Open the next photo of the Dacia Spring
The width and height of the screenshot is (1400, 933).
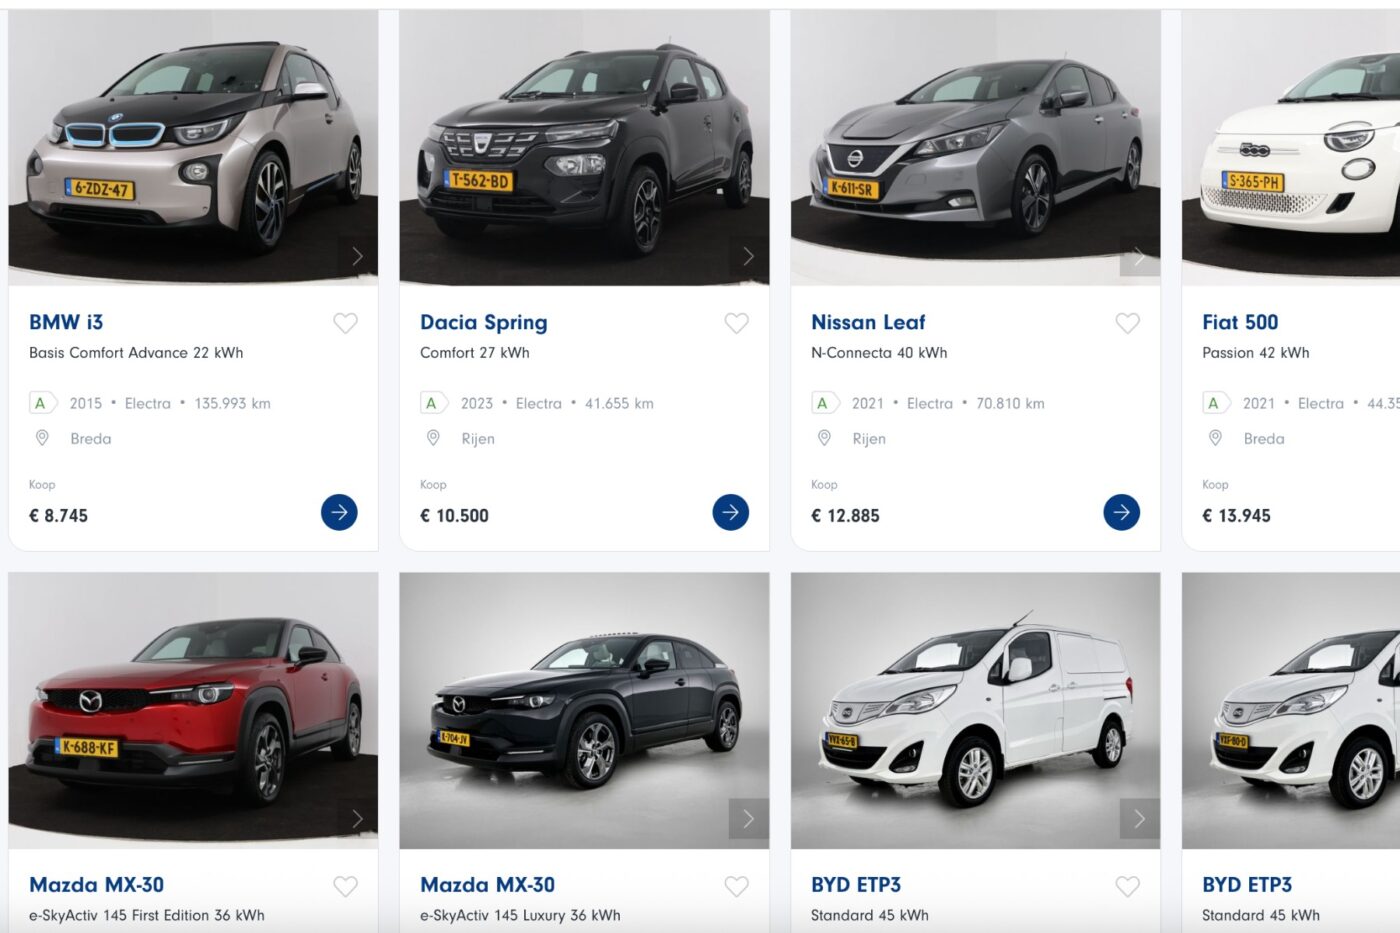pos(748,255)
